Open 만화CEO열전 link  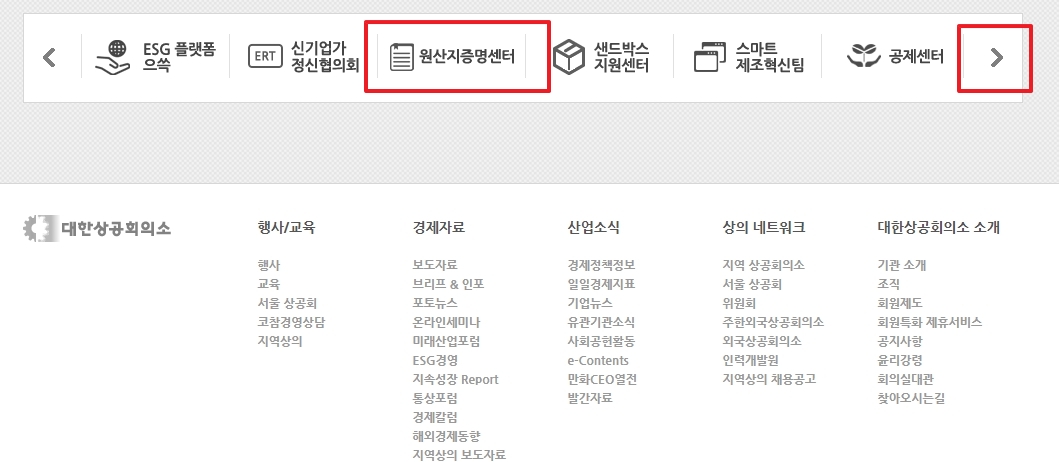click(602, 380)
